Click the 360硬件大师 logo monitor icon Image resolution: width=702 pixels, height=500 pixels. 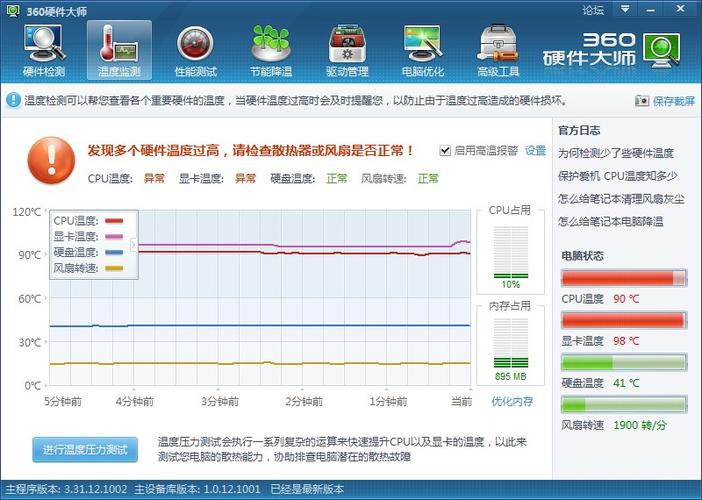tap(662, 50)
